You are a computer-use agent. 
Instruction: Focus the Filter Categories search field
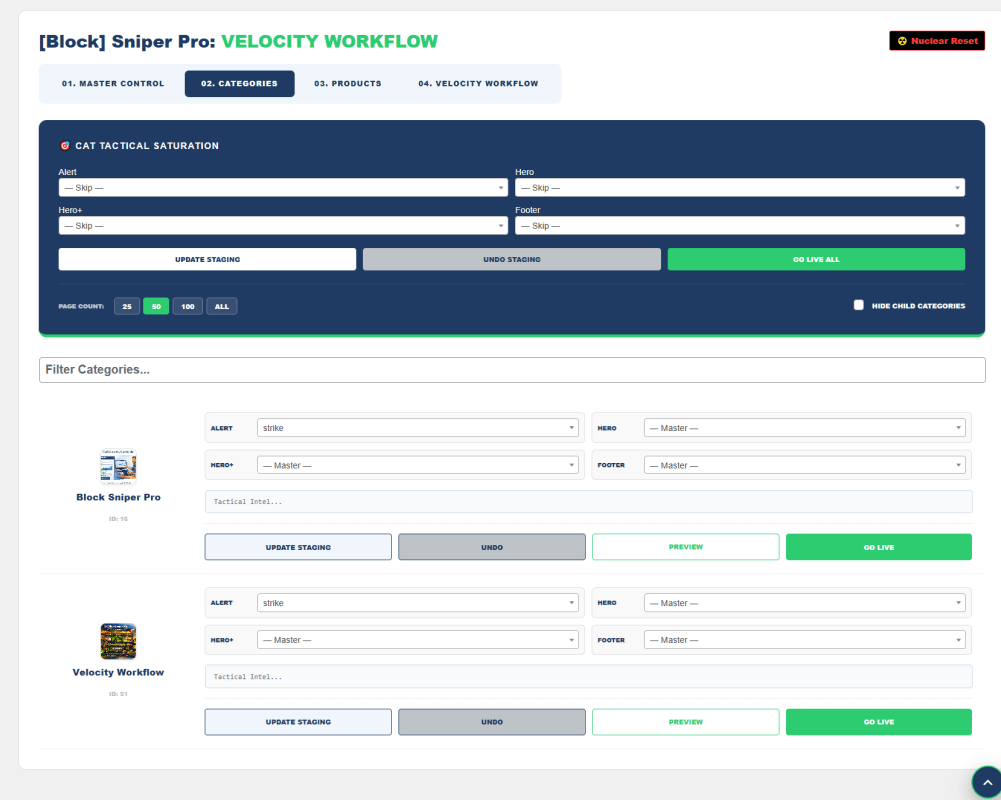(x=512, y=370)
